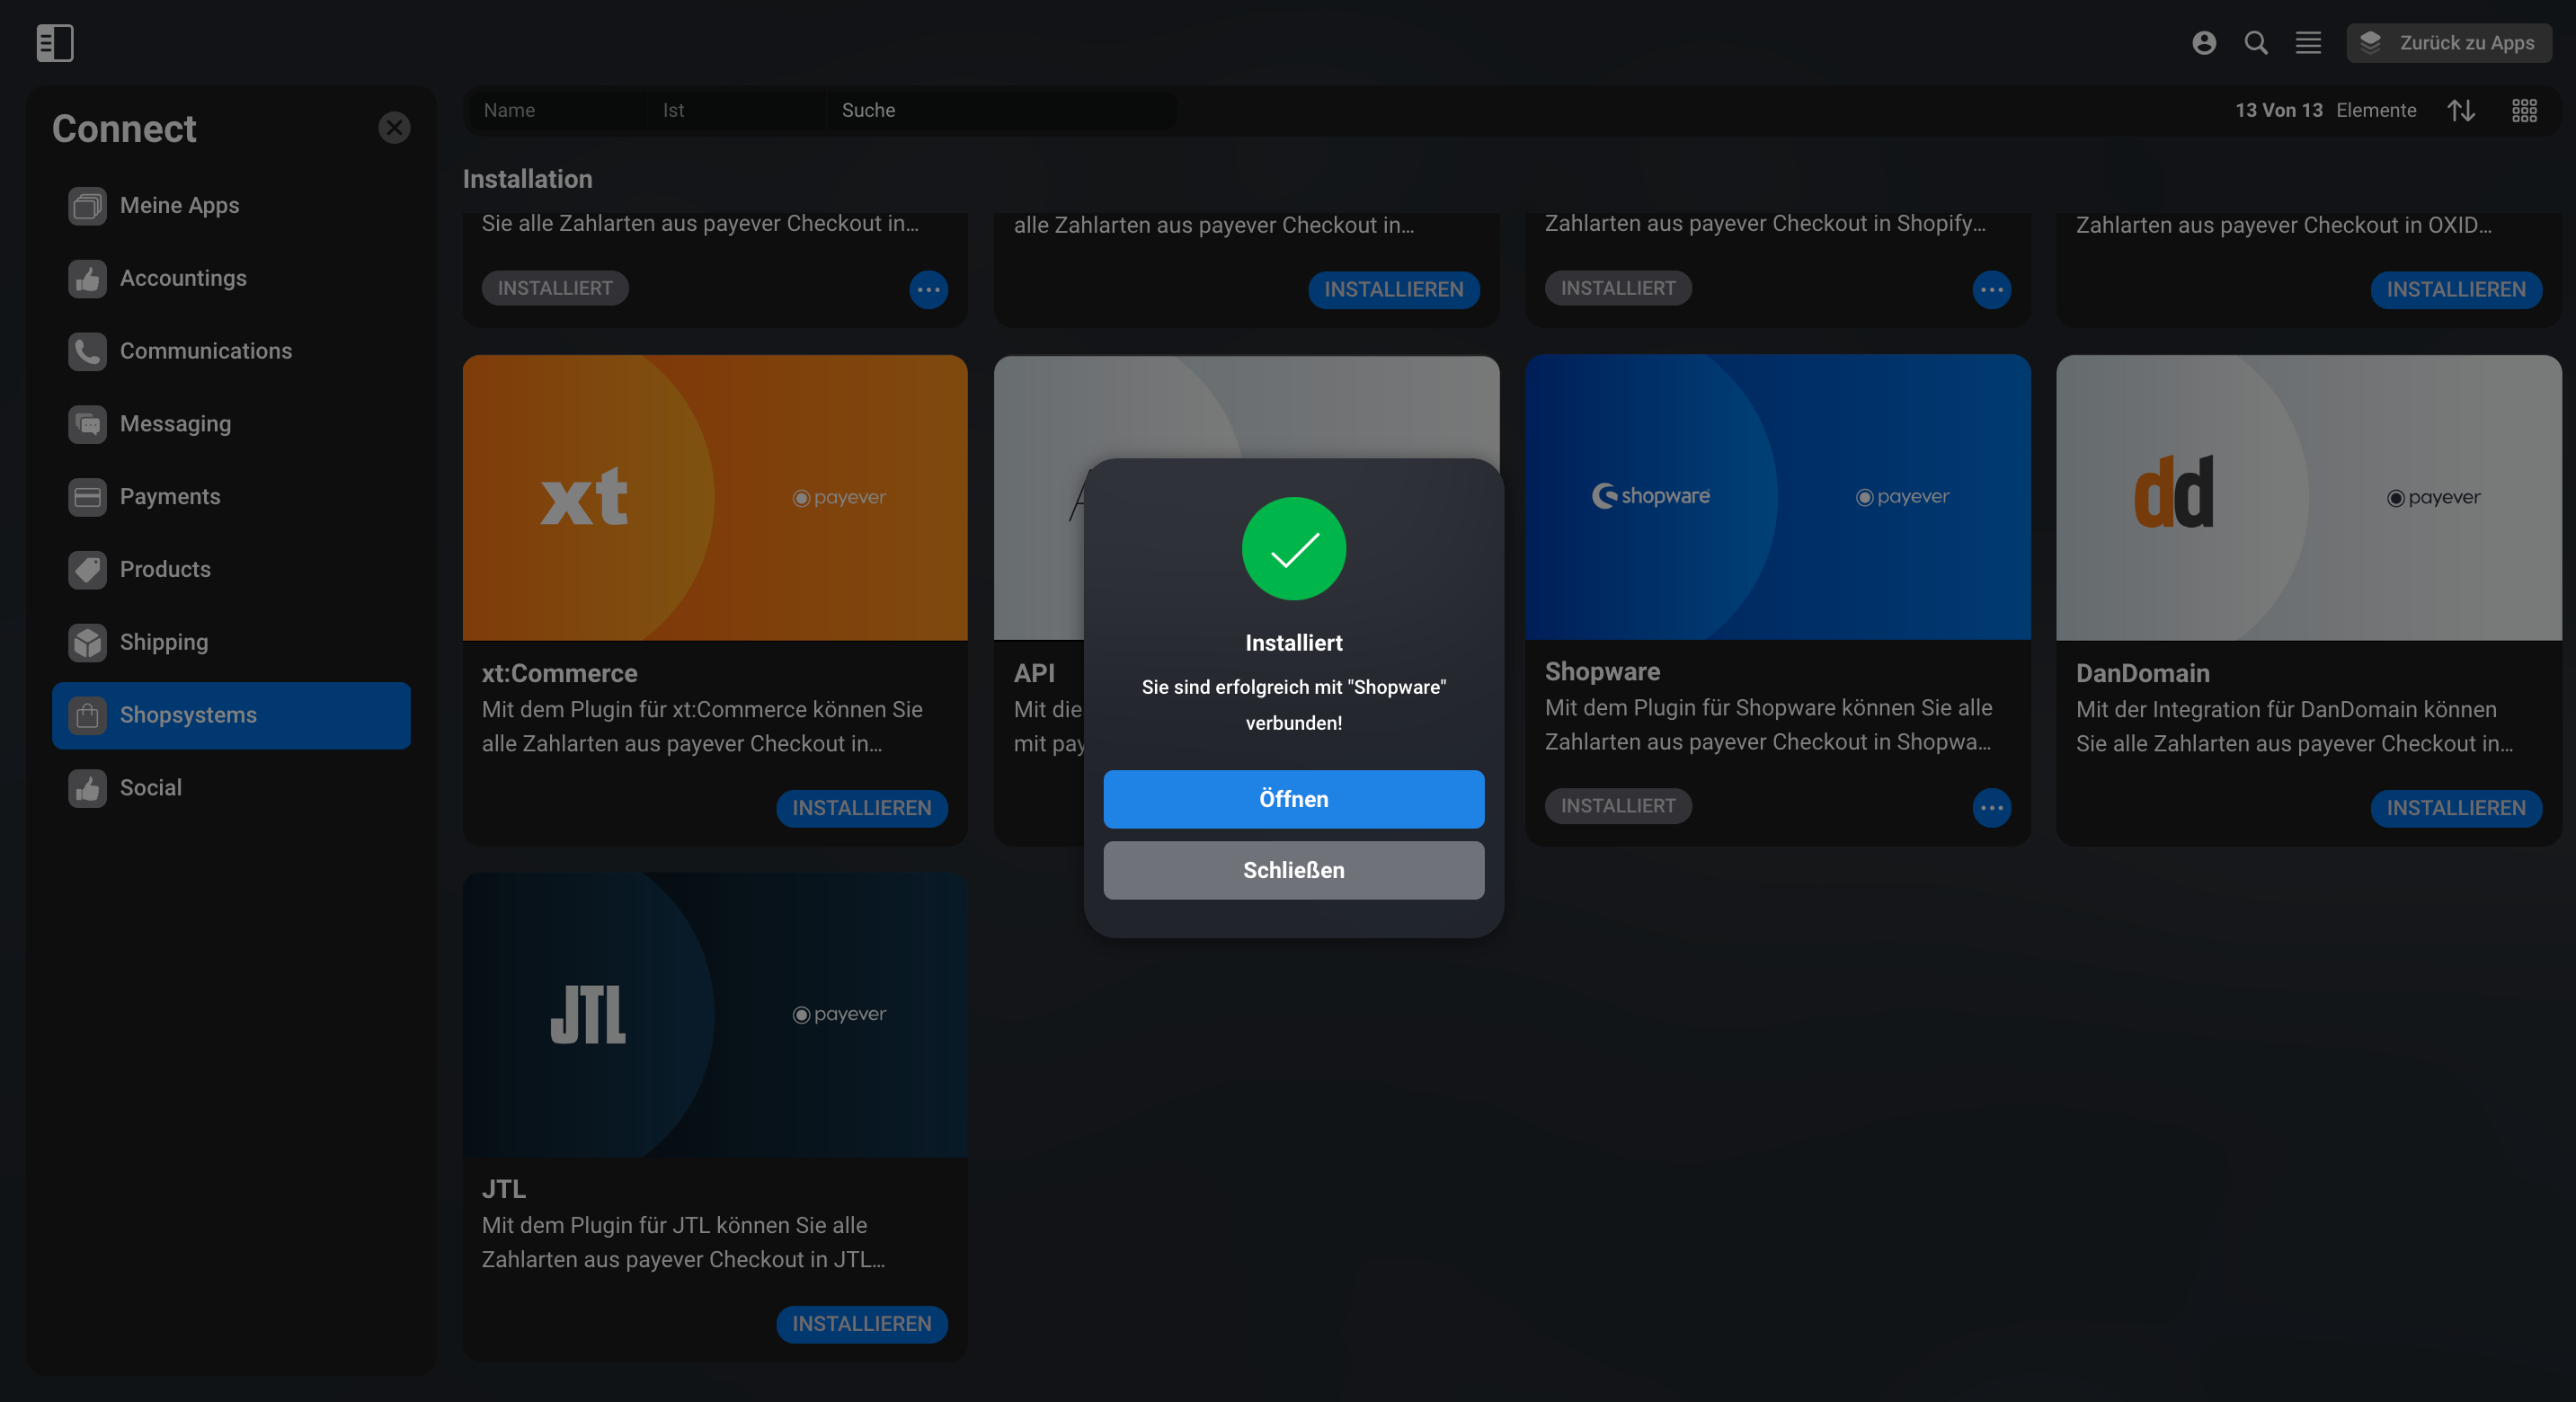Open the Name filter dropdown
2576x1402 pixels.
pyautogui.click(x=556, y=110)
